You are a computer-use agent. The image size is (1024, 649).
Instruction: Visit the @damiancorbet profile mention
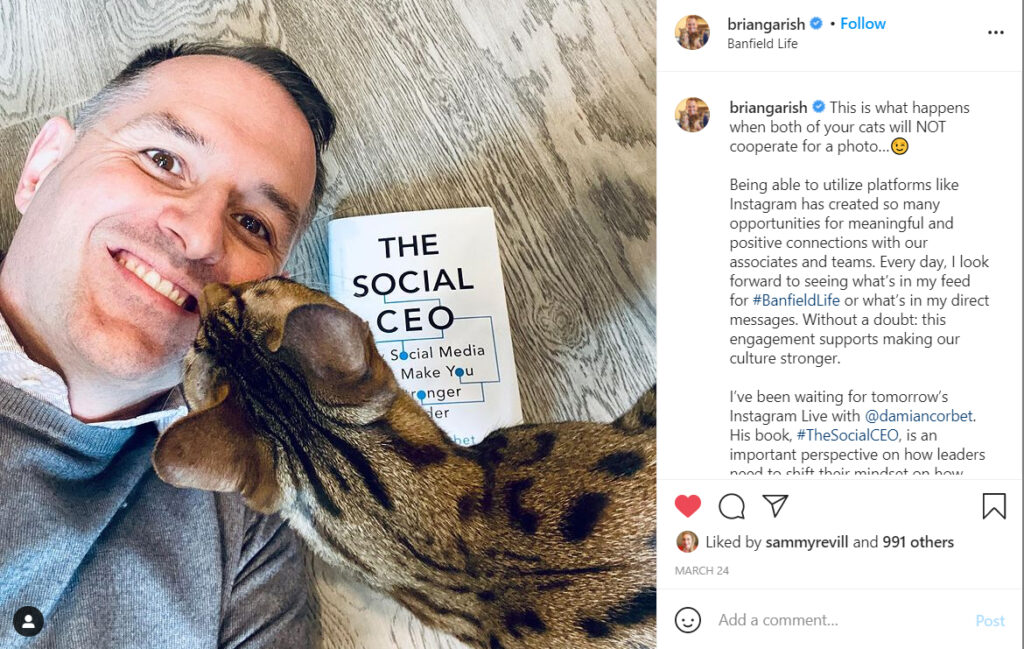pos(918,416)
